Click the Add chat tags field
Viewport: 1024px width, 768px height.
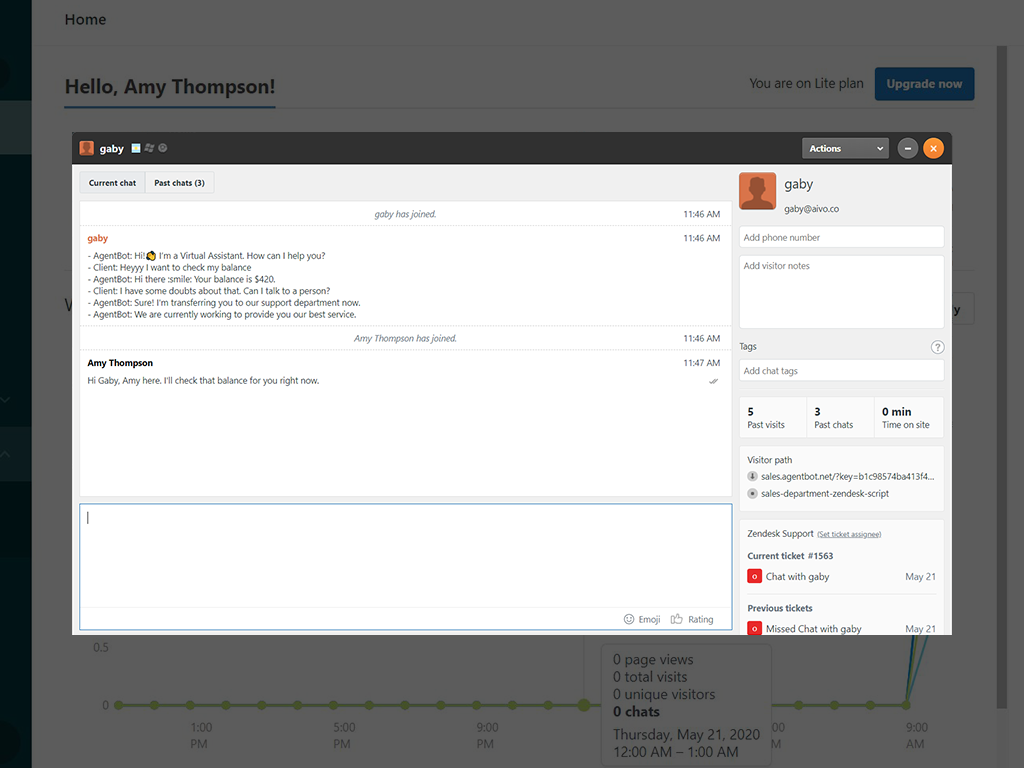pos(841,370)
